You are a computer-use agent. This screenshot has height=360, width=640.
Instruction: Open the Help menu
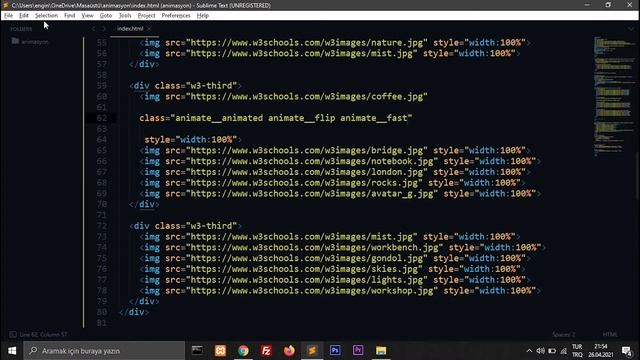pos(203,16)
